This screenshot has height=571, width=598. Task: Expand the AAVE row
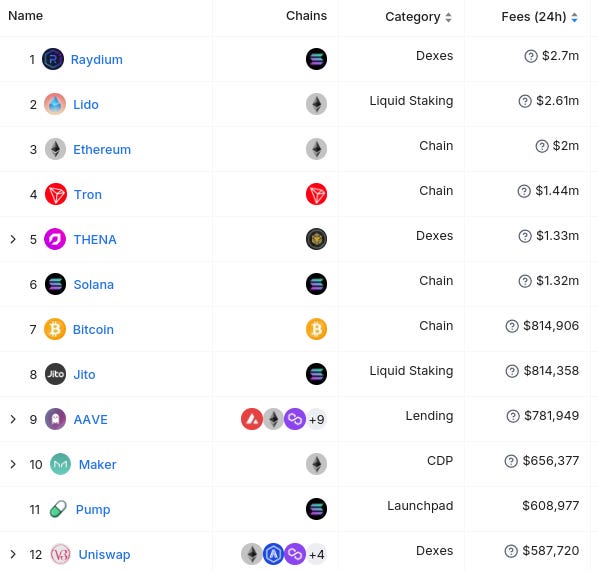[x=13, y=419]
